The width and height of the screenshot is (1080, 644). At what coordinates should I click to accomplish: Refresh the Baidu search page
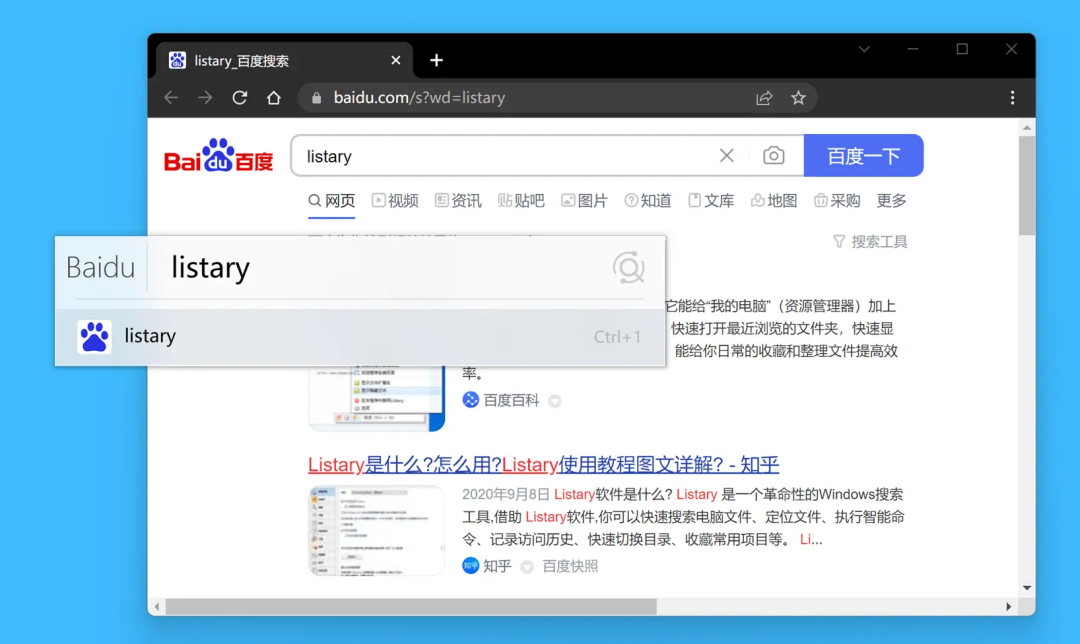(x=239, y=97)
